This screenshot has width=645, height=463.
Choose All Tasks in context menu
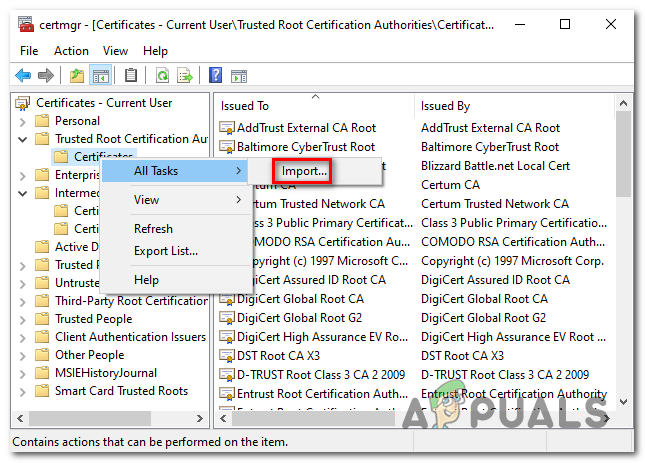click(174, 171)
